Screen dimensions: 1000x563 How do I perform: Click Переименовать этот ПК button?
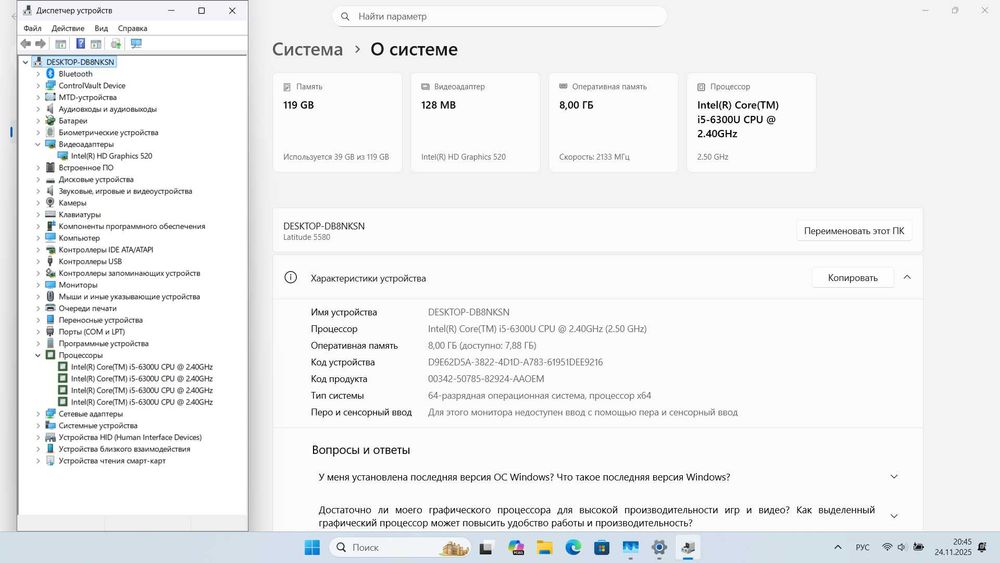coord(854,231)
